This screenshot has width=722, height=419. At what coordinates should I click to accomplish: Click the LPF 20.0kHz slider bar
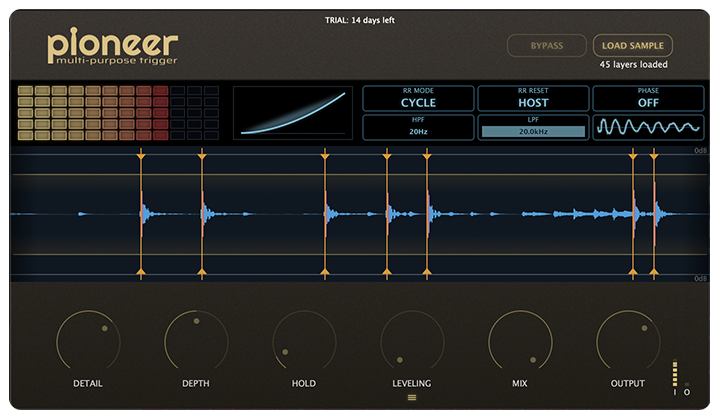coord(533,132)
